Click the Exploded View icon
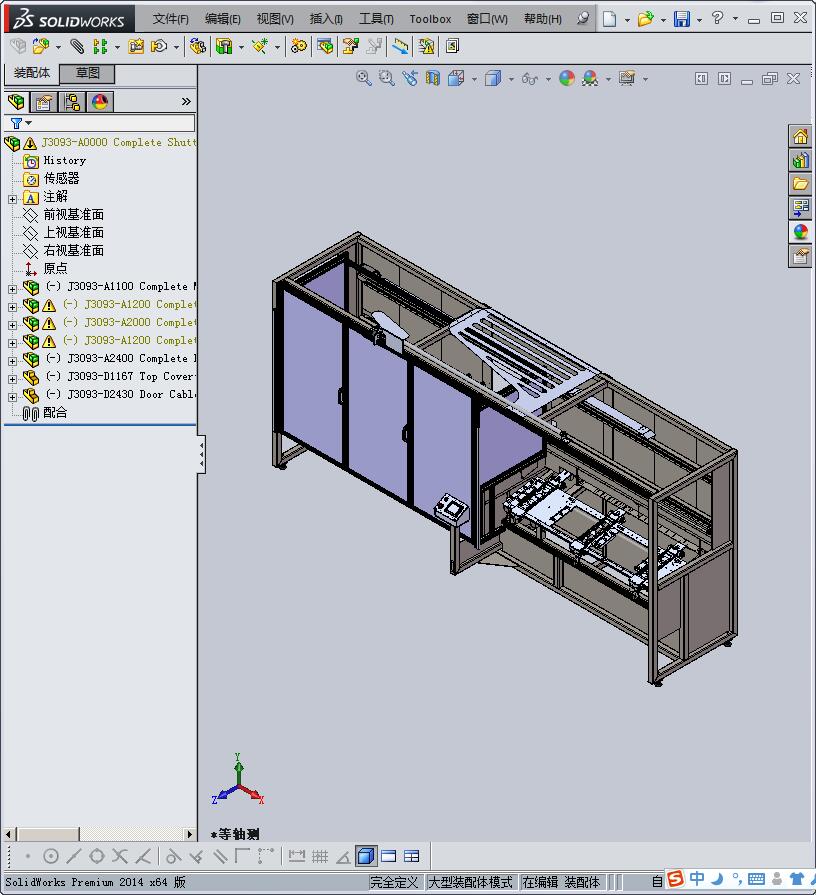The height and width of the screenshot is (895, 816). 350,46
